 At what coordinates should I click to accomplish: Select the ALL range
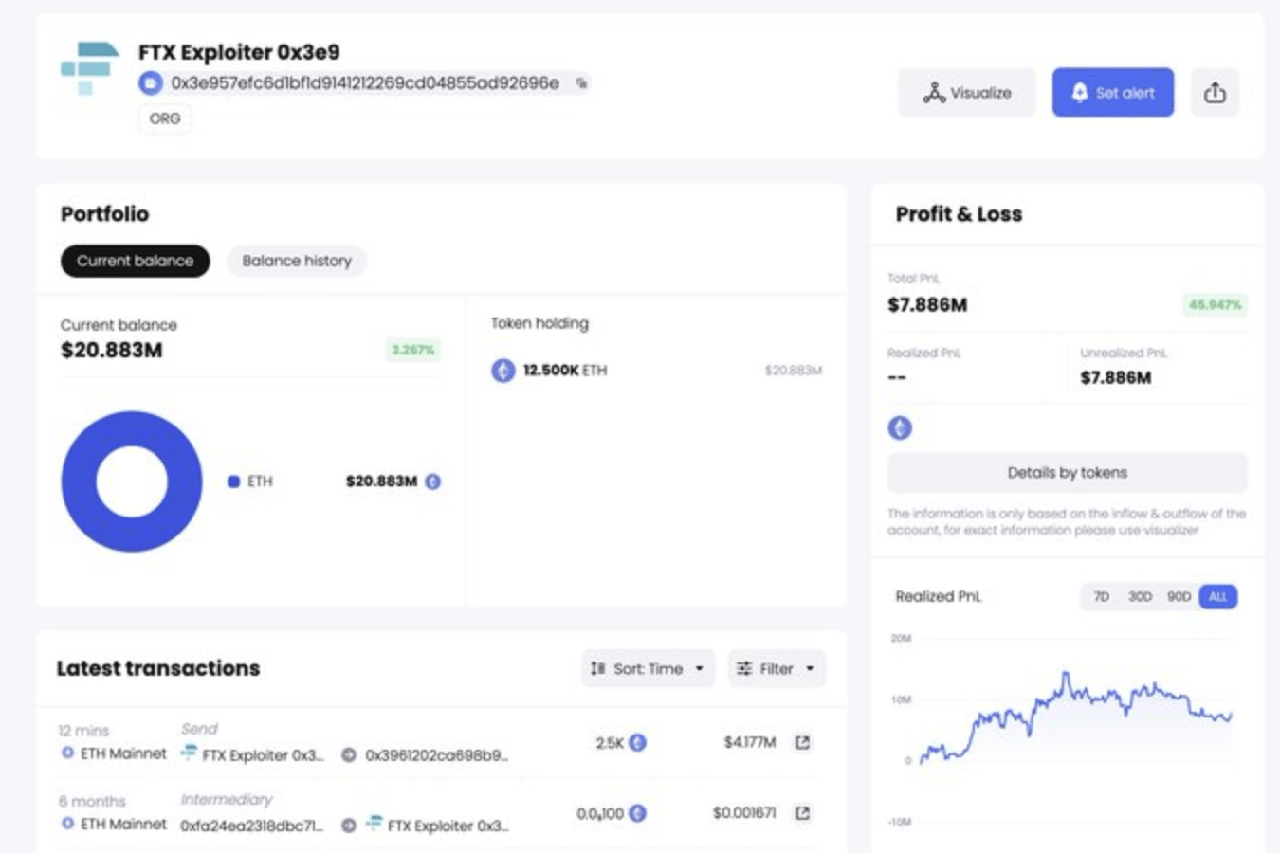click(1217, 597)
